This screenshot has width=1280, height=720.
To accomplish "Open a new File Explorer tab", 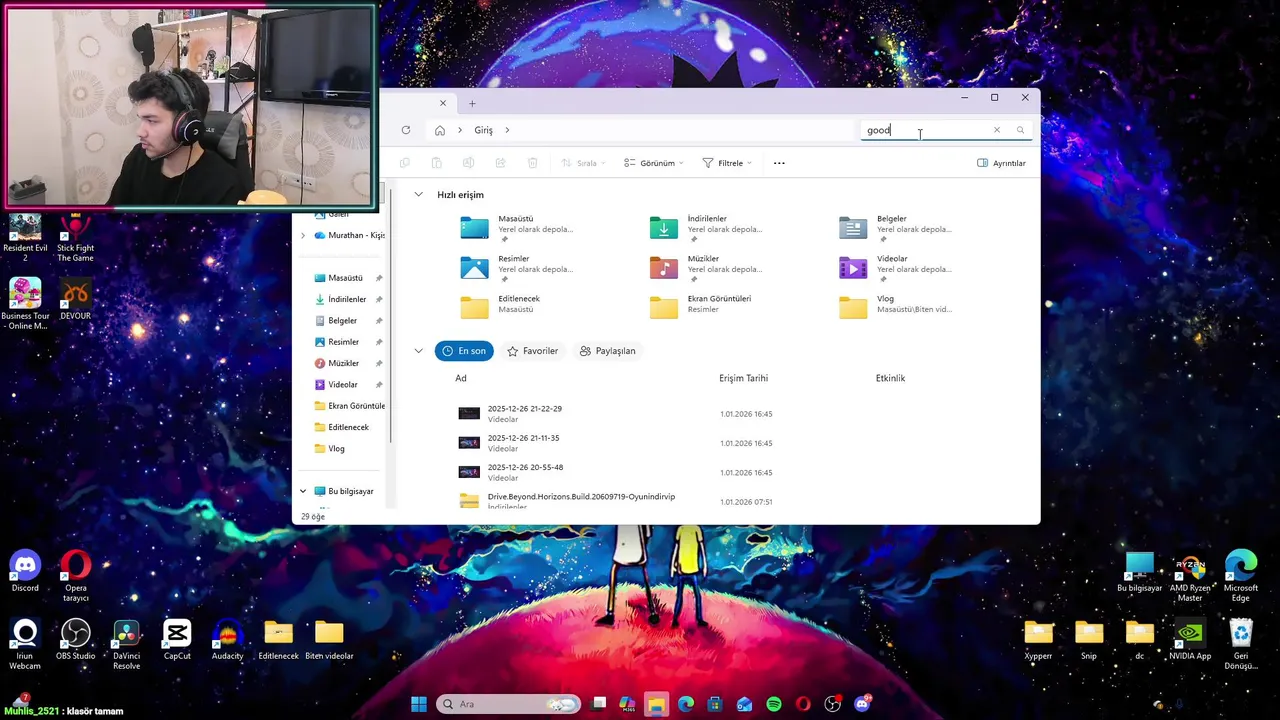I will pos(472,103).
